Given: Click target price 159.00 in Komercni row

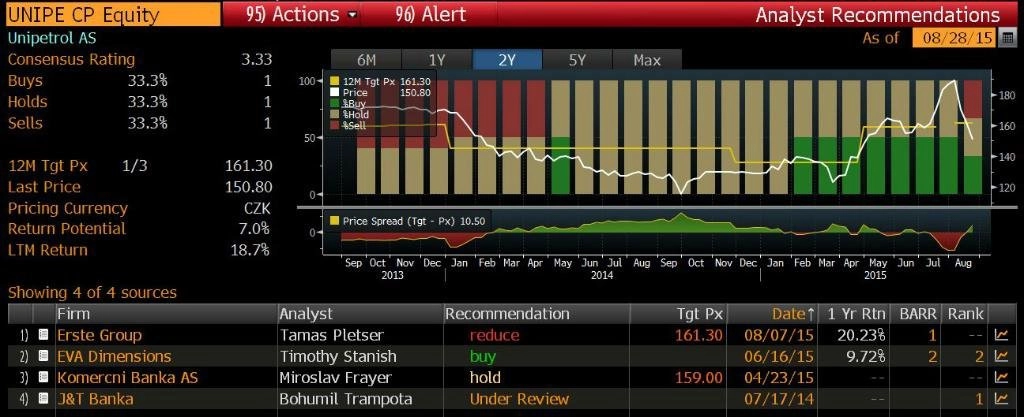Looking at the screenshot, I should [x=700, y=377].
